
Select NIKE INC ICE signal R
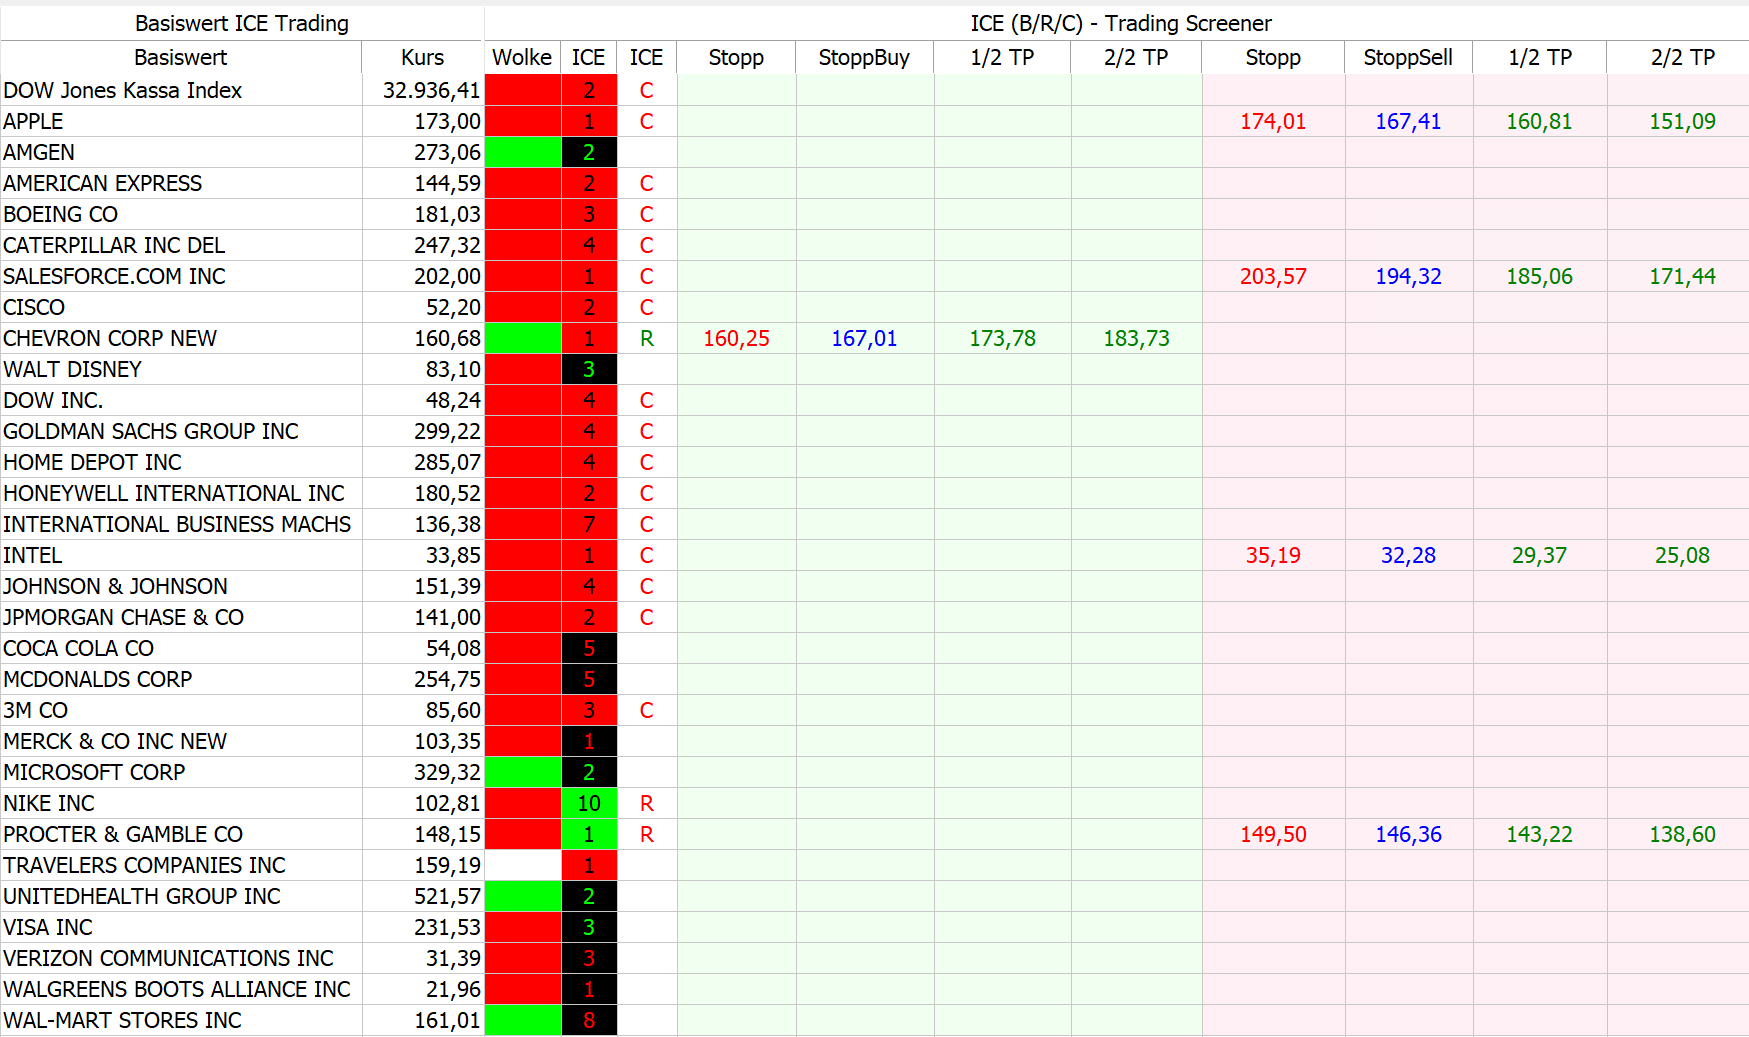point(646,803)
